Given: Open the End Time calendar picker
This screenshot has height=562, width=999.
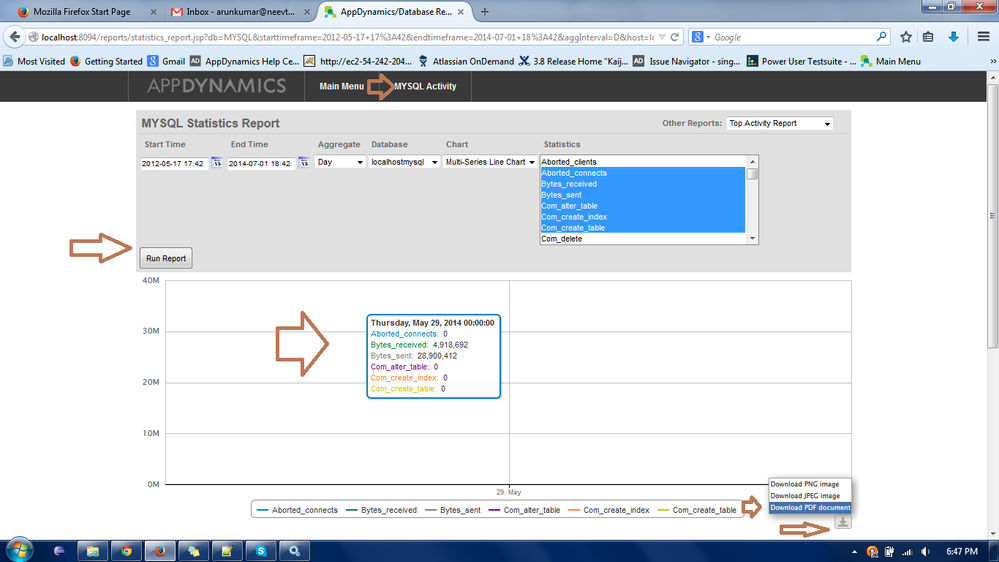Looking at the screenshot, I should click(302, 163).
